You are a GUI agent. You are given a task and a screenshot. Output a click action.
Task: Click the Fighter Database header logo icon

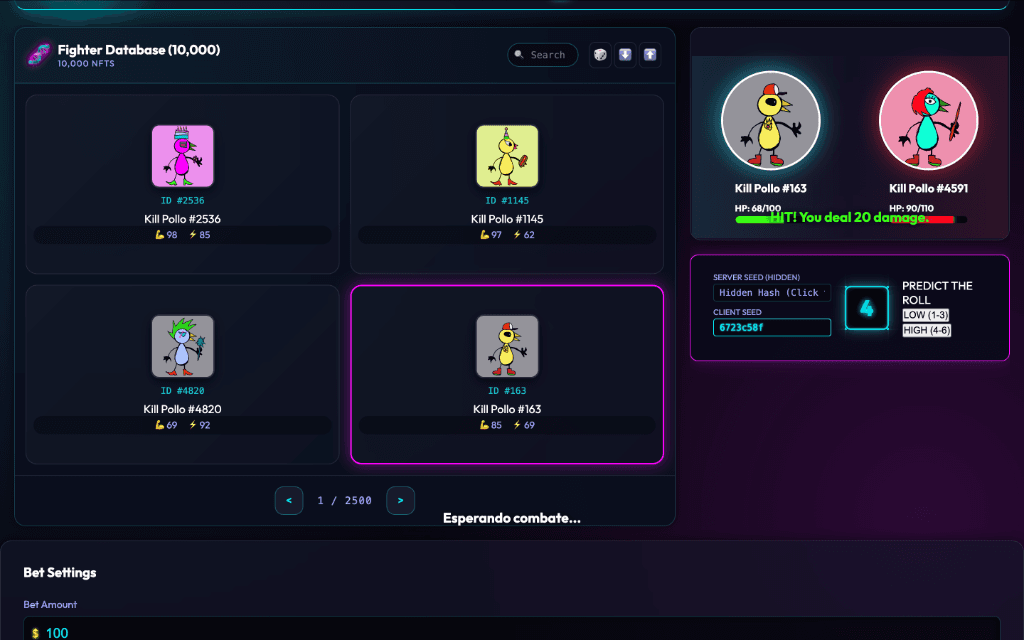click(x=38, y=55)
